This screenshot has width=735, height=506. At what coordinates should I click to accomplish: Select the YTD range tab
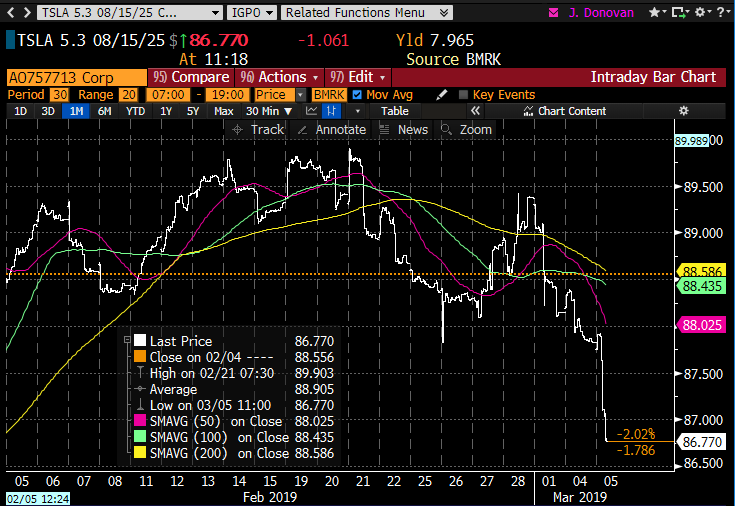click(135, 111)
